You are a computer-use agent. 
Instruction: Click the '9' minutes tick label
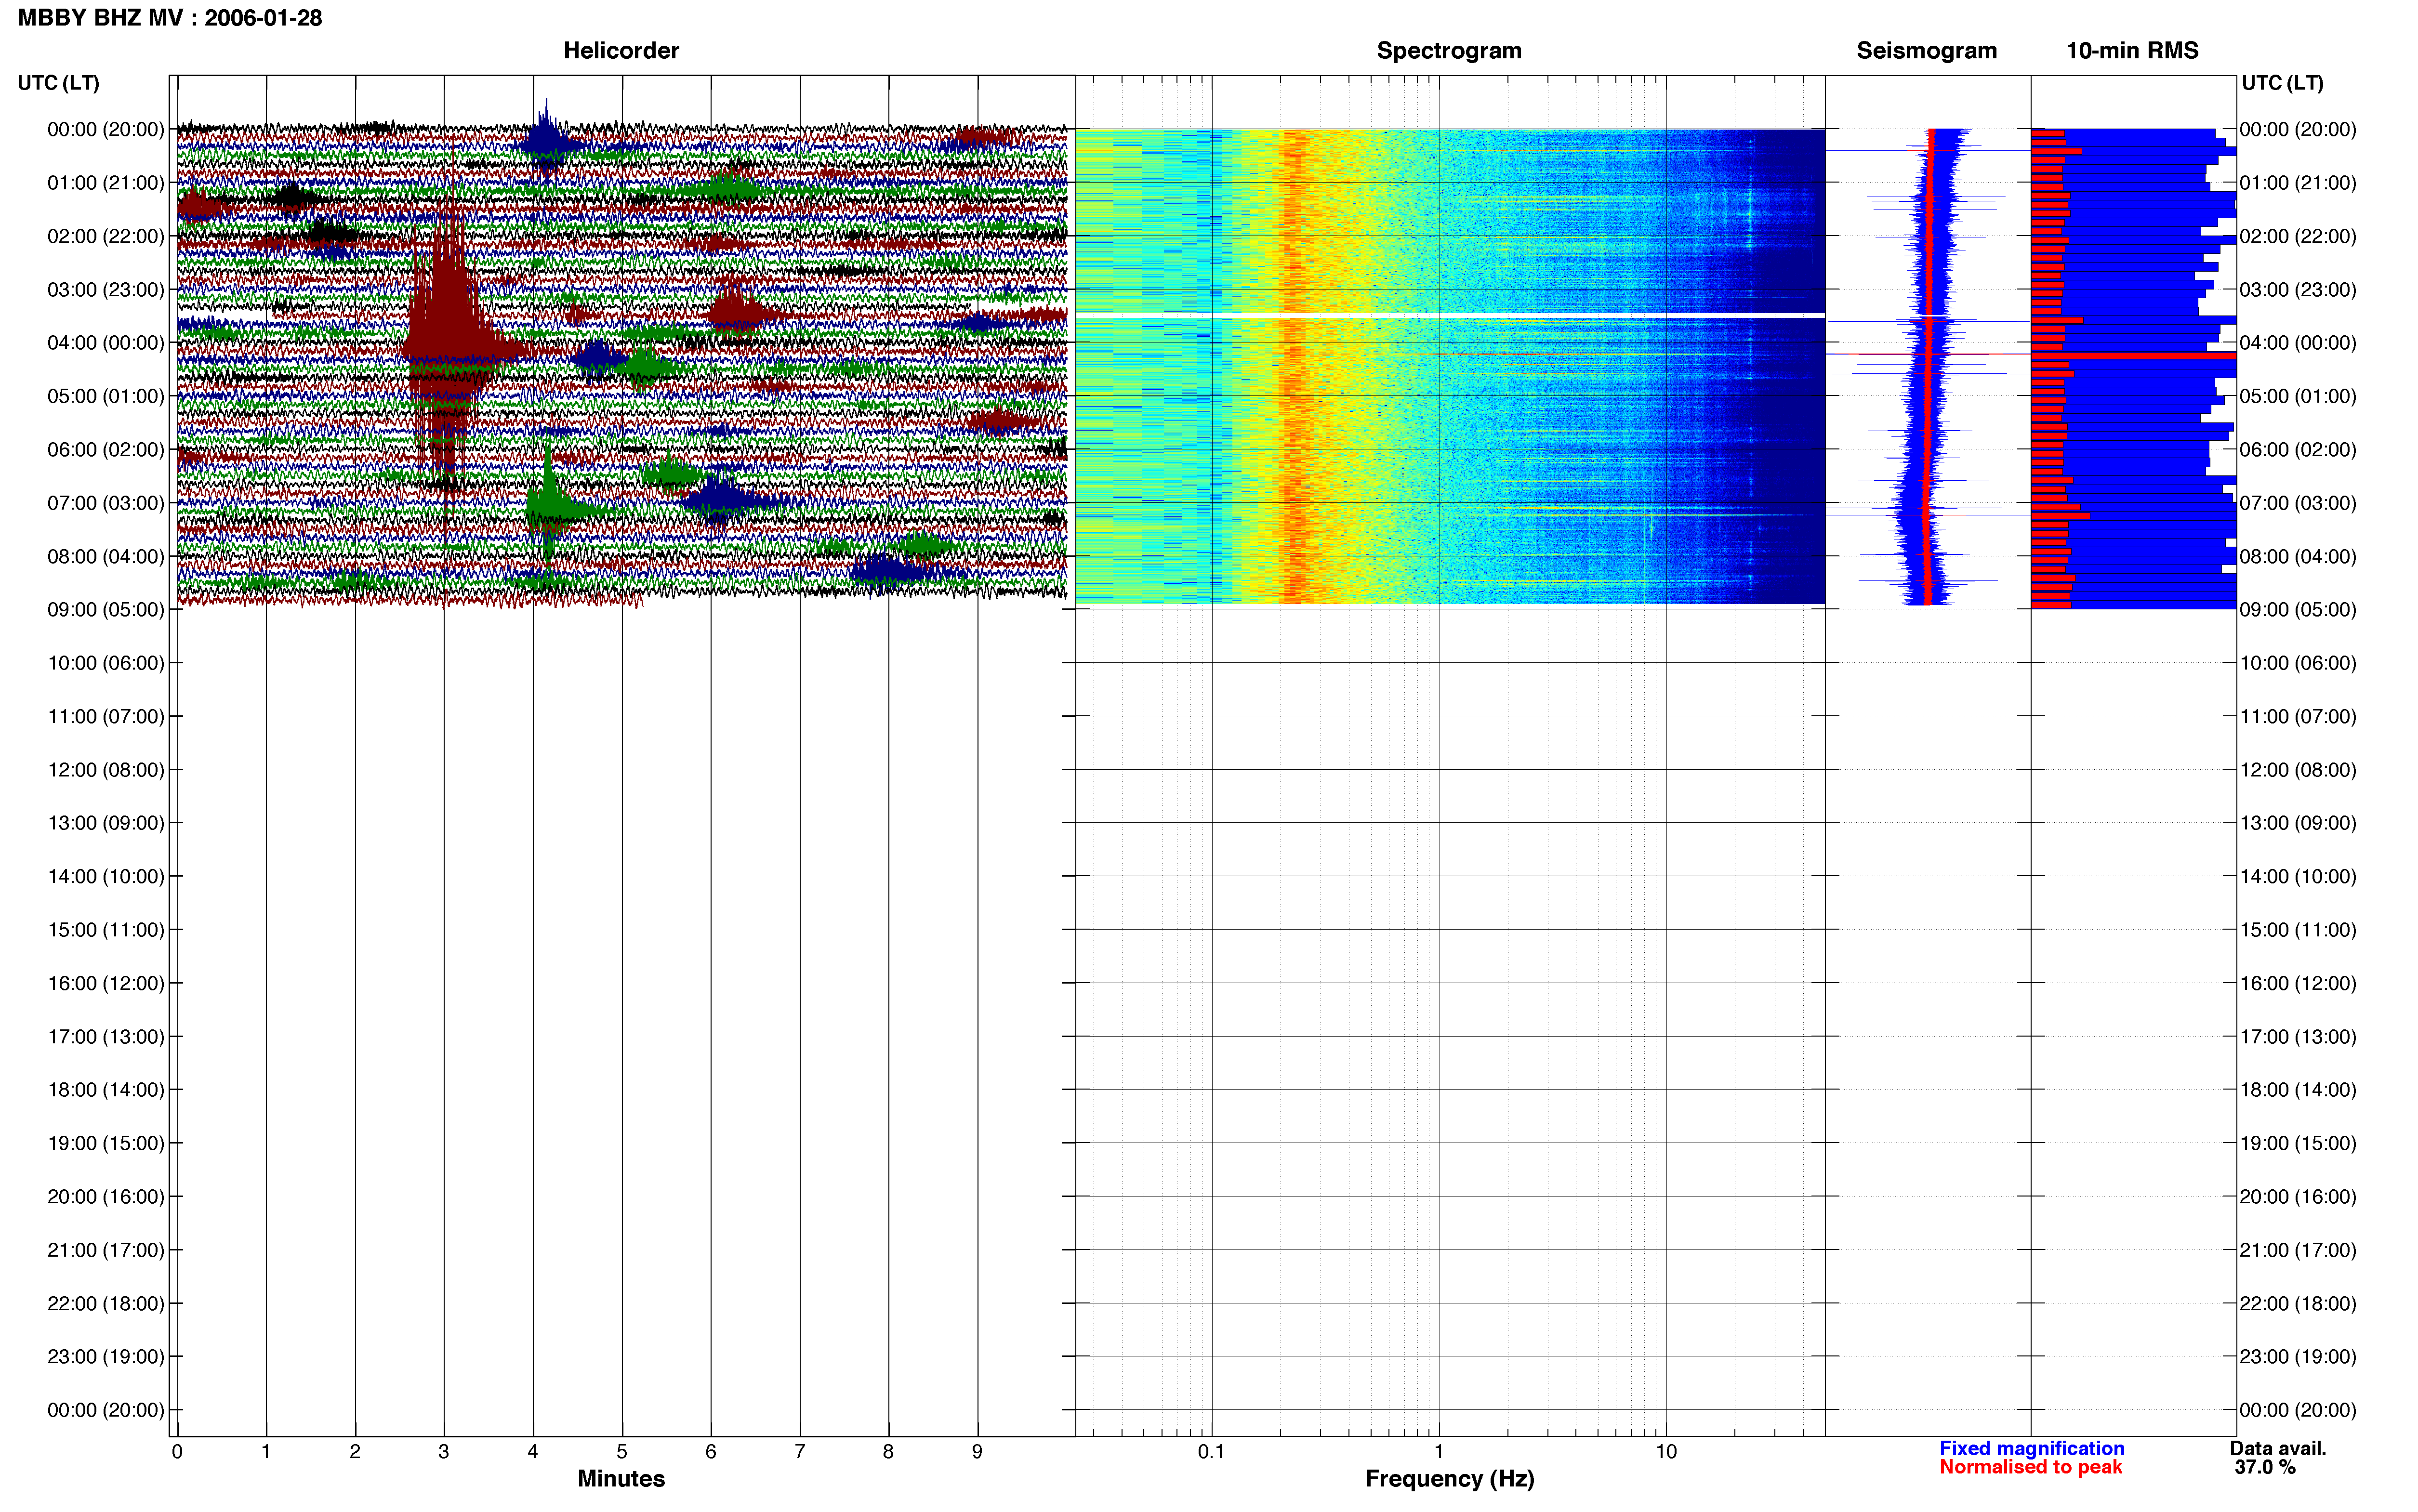click(977, 1451)
